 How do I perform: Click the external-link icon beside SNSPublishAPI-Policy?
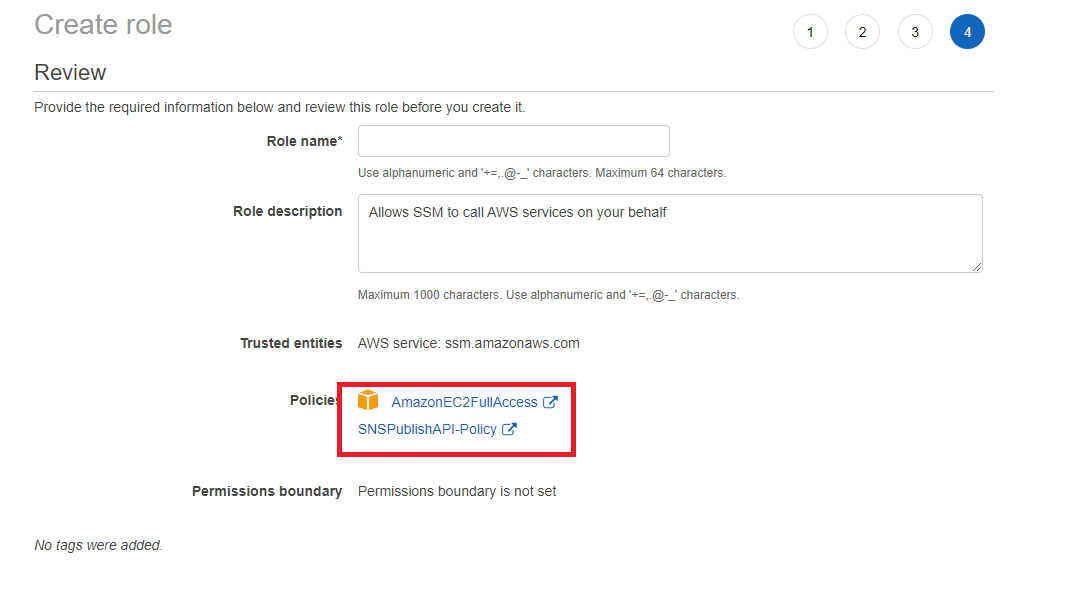pos(509,429)
